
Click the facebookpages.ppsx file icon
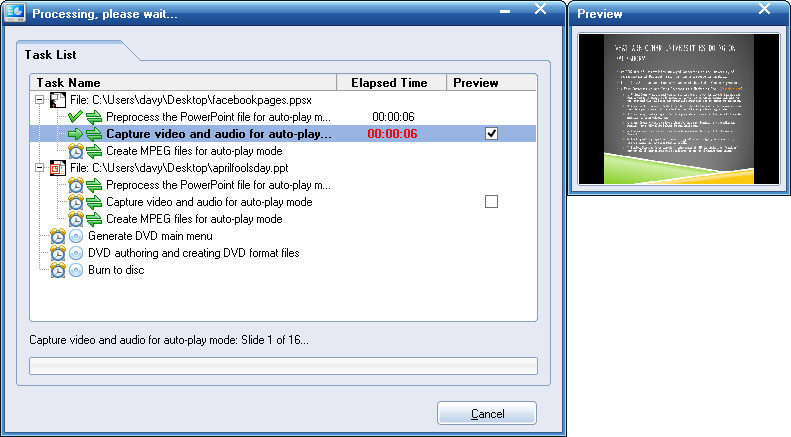(58, 100)
